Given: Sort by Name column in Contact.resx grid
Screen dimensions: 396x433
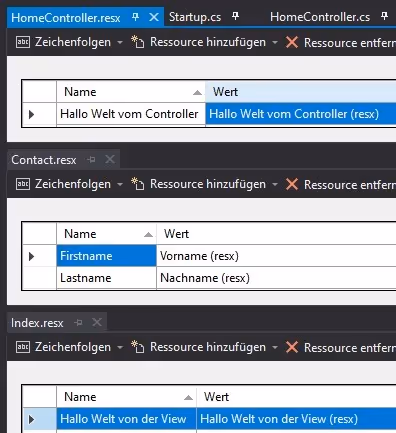Looking at the screenshot, I should (x=106, y=234).
